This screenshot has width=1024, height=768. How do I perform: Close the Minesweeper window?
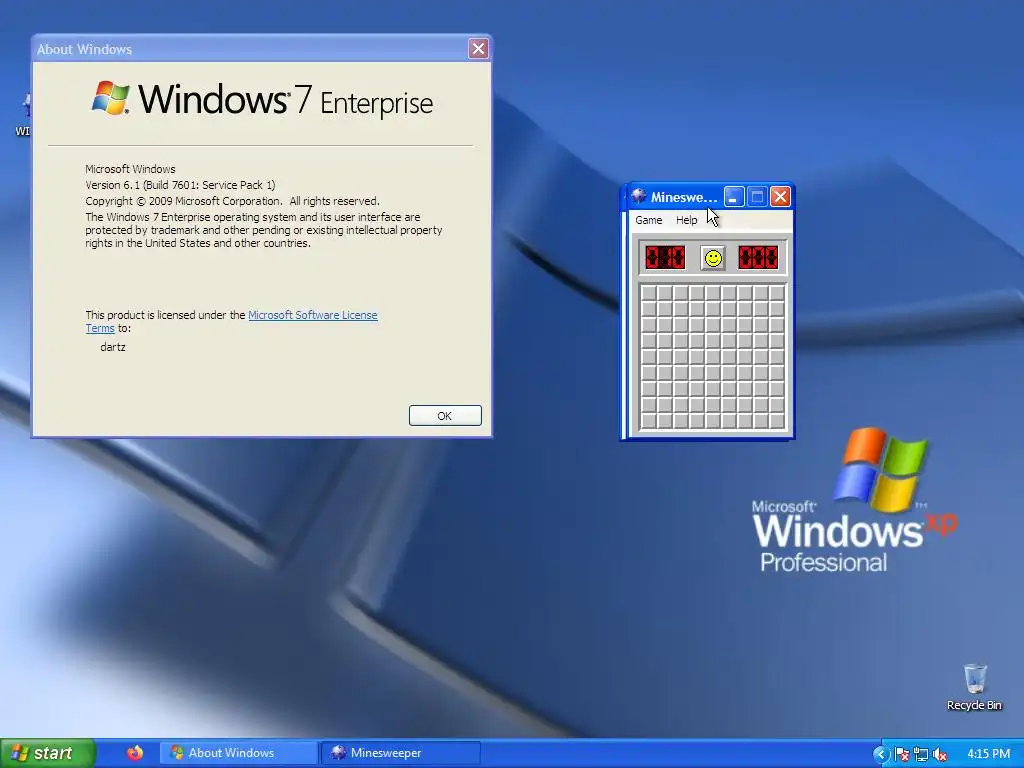point(780,197)
